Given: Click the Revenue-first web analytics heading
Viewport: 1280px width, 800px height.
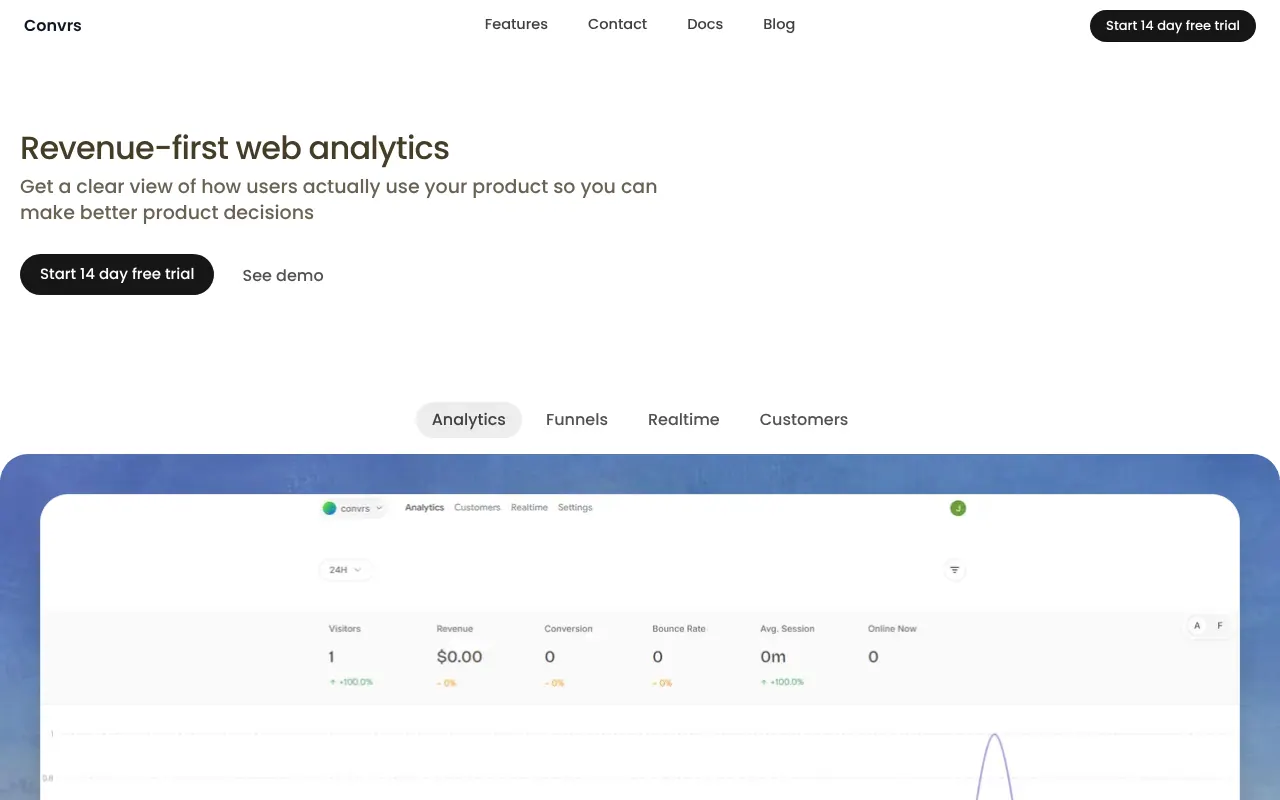Looking at the screenshot, I should click(x=235, y=148).
